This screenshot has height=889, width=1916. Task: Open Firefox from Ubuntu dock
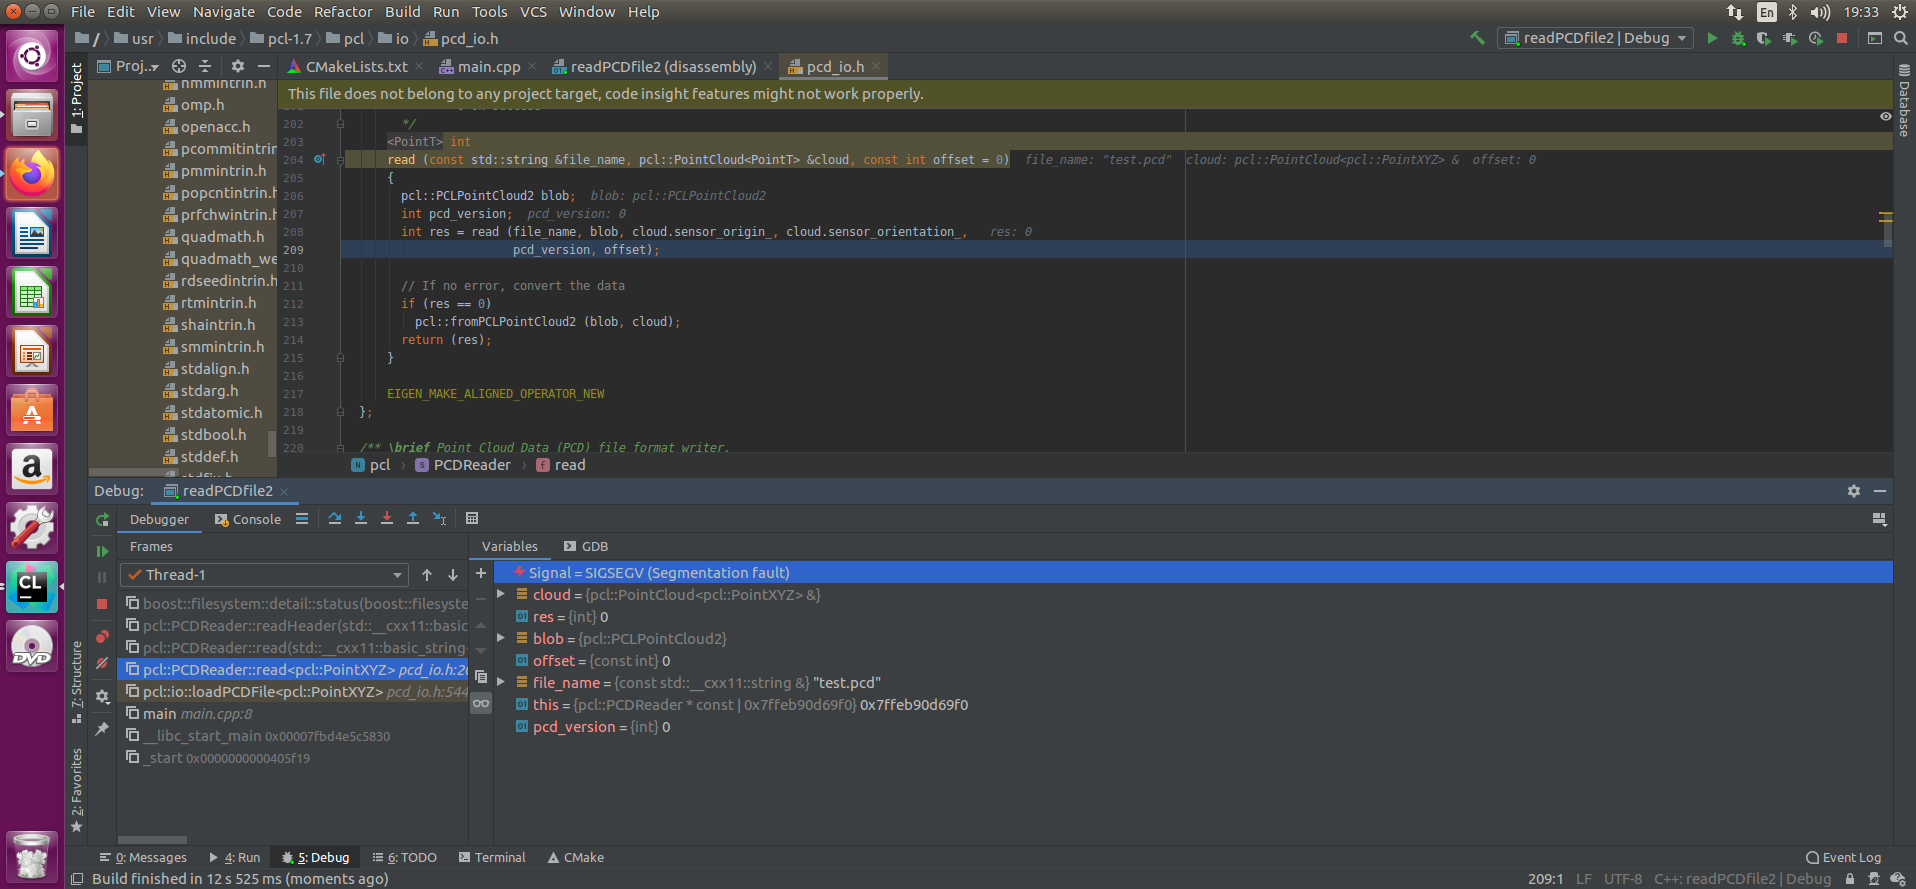(32, 174)
